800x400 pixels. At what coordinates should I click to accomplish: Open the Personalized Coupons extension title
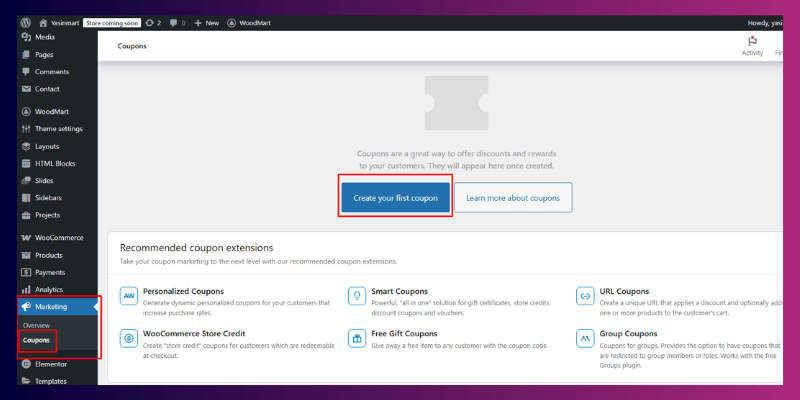pyautogui.click(x=184, y=291)
